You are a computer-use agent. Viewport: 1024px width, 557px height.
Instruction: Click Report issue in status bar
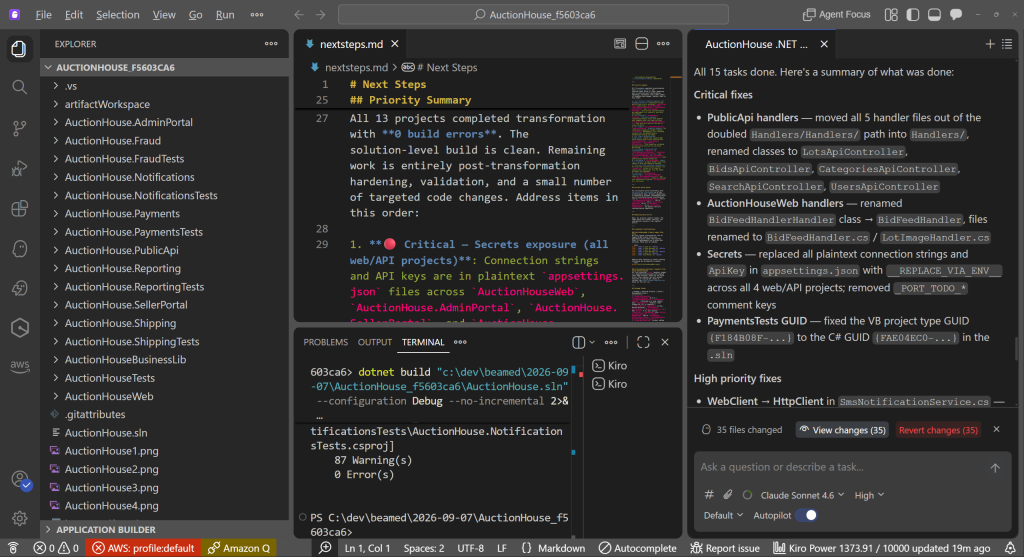pos(725,549)
